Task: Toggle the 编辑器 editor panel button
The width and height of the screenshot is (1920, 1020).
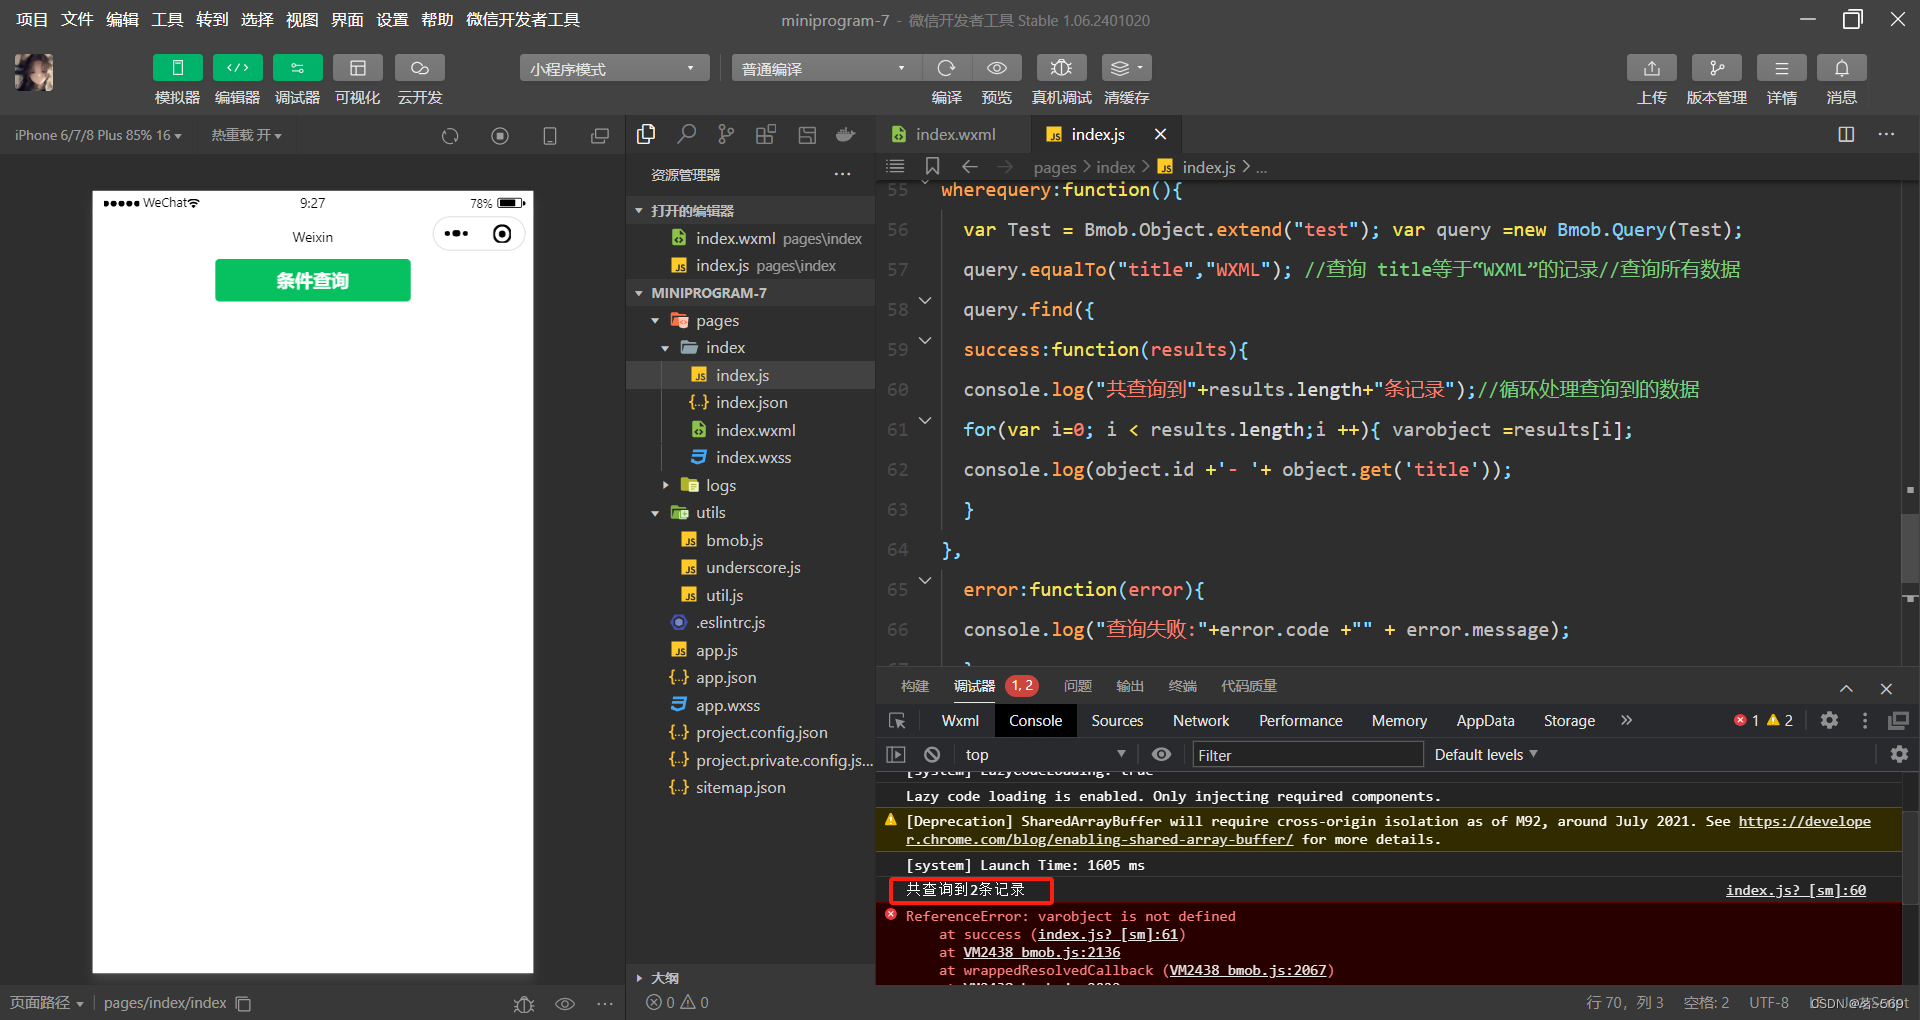Action: 237,68
